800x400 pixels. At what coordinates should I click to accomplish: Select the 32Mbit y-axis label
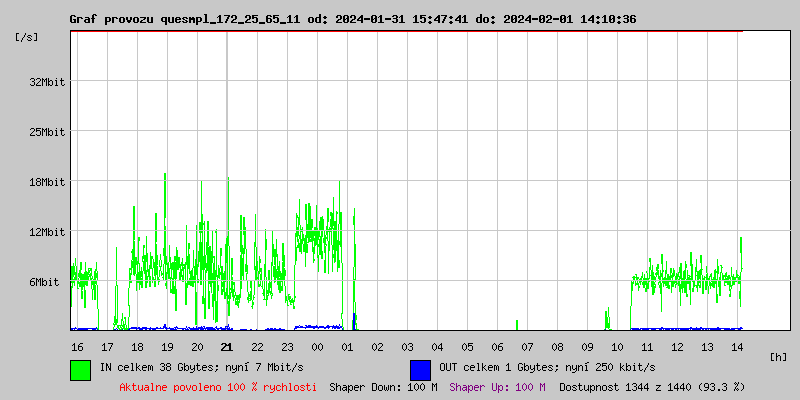point(47,82)
